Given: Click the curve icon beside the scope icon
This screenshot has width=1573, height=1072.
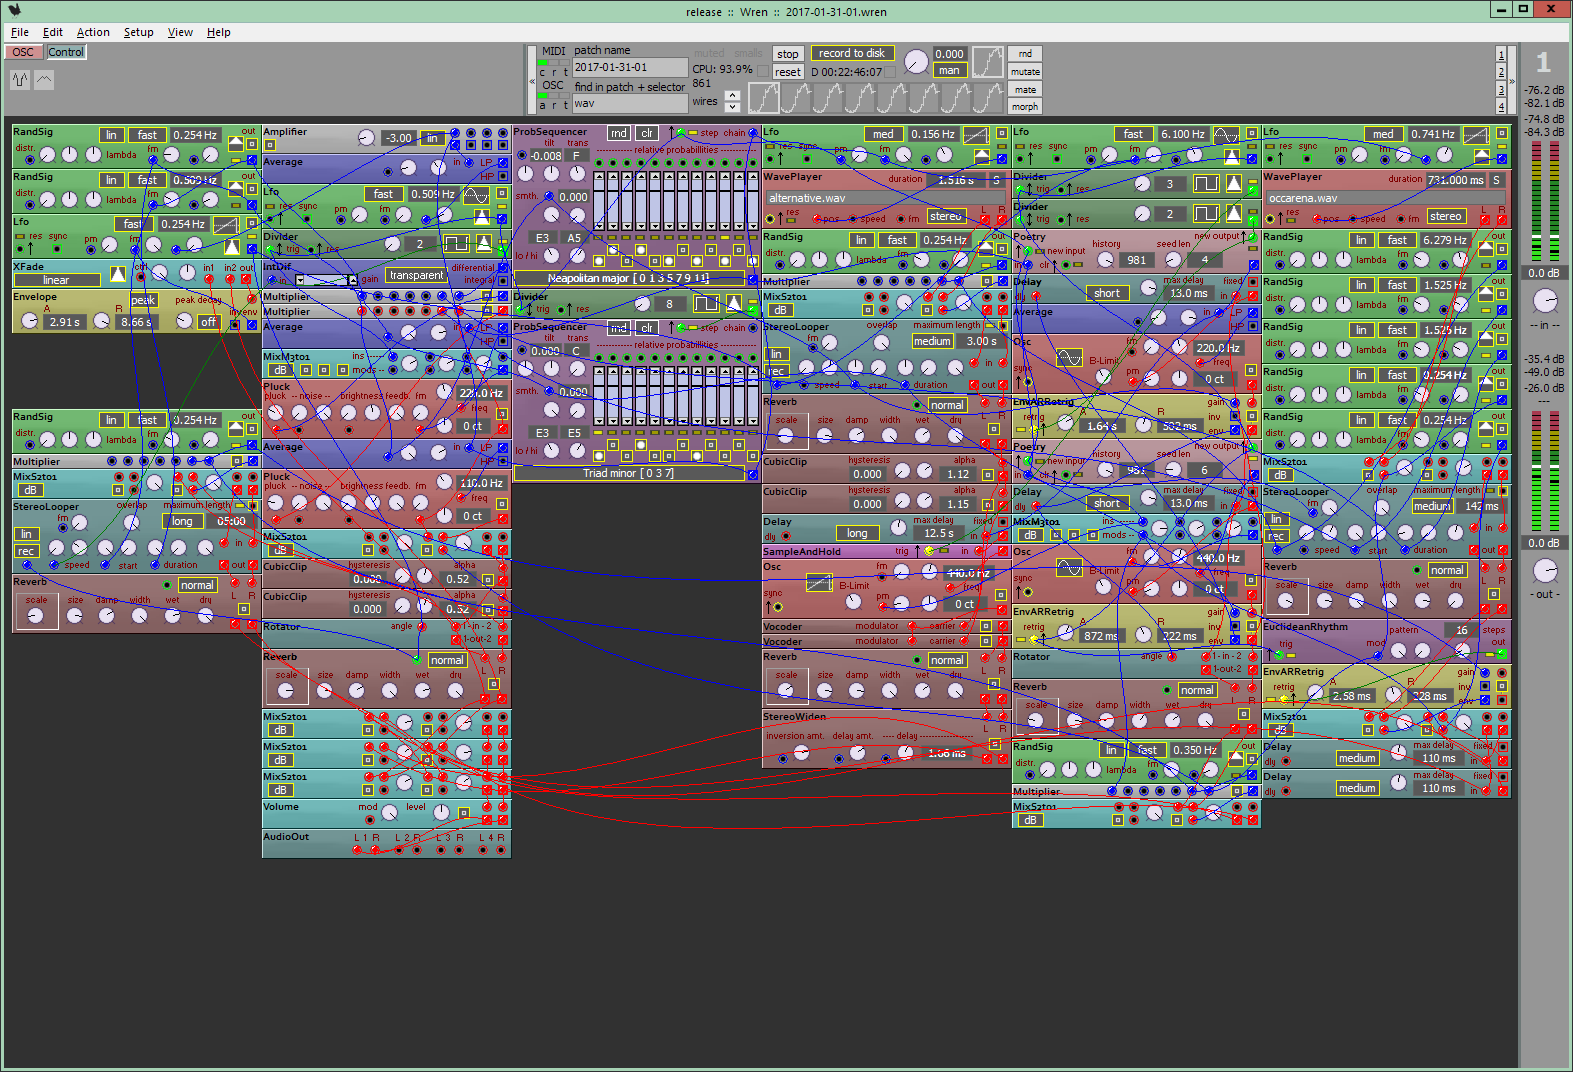Looking at the screenshot, I should click(44, 80).
